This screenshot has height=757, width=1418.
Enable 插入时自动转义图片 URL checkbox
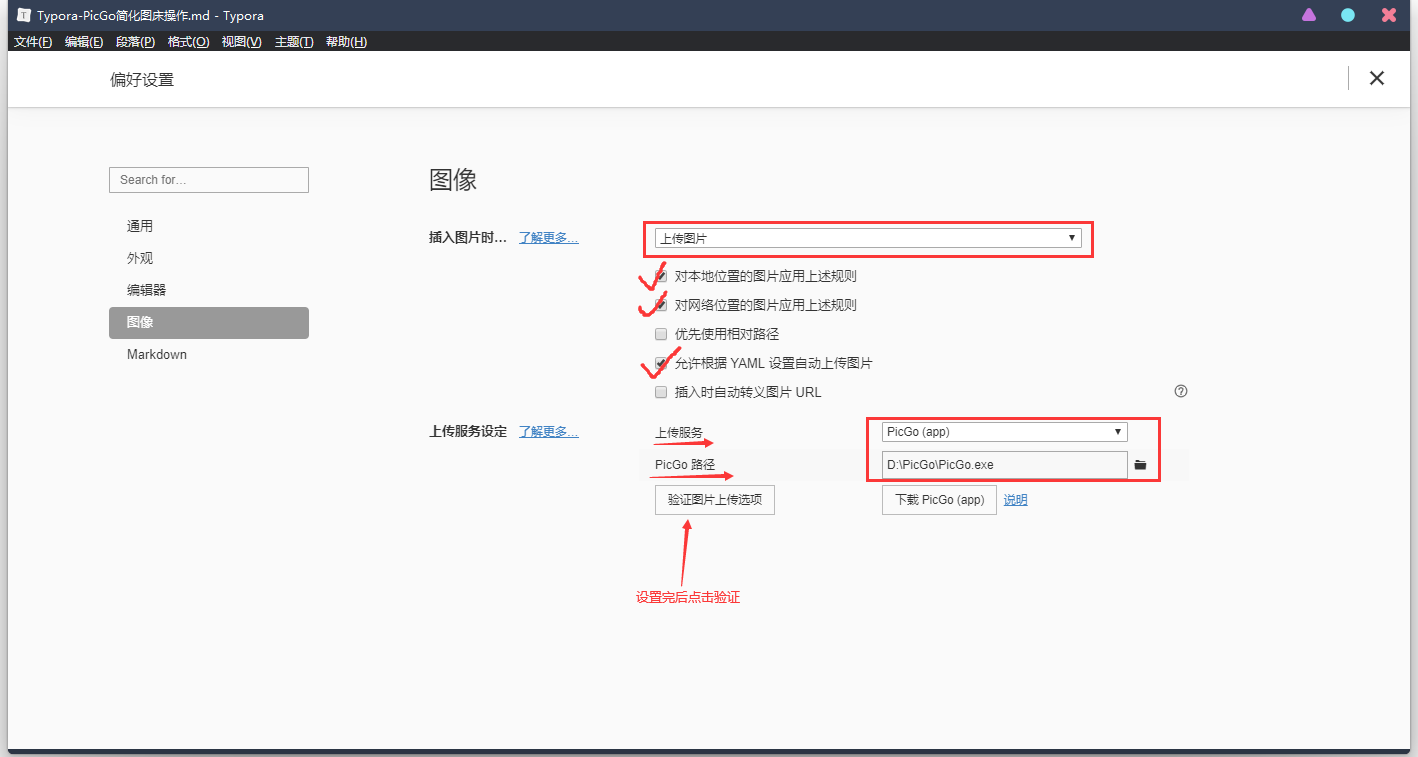point(660,392)
